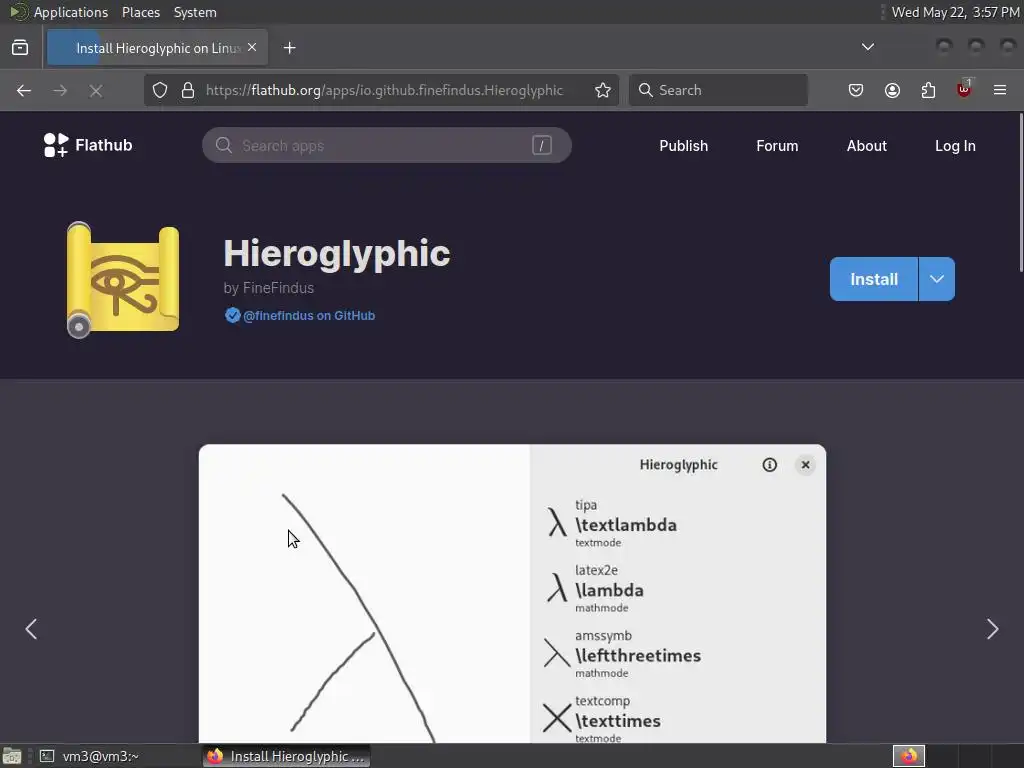
Task: Open a new browser tab
Action: coord(289,48)
